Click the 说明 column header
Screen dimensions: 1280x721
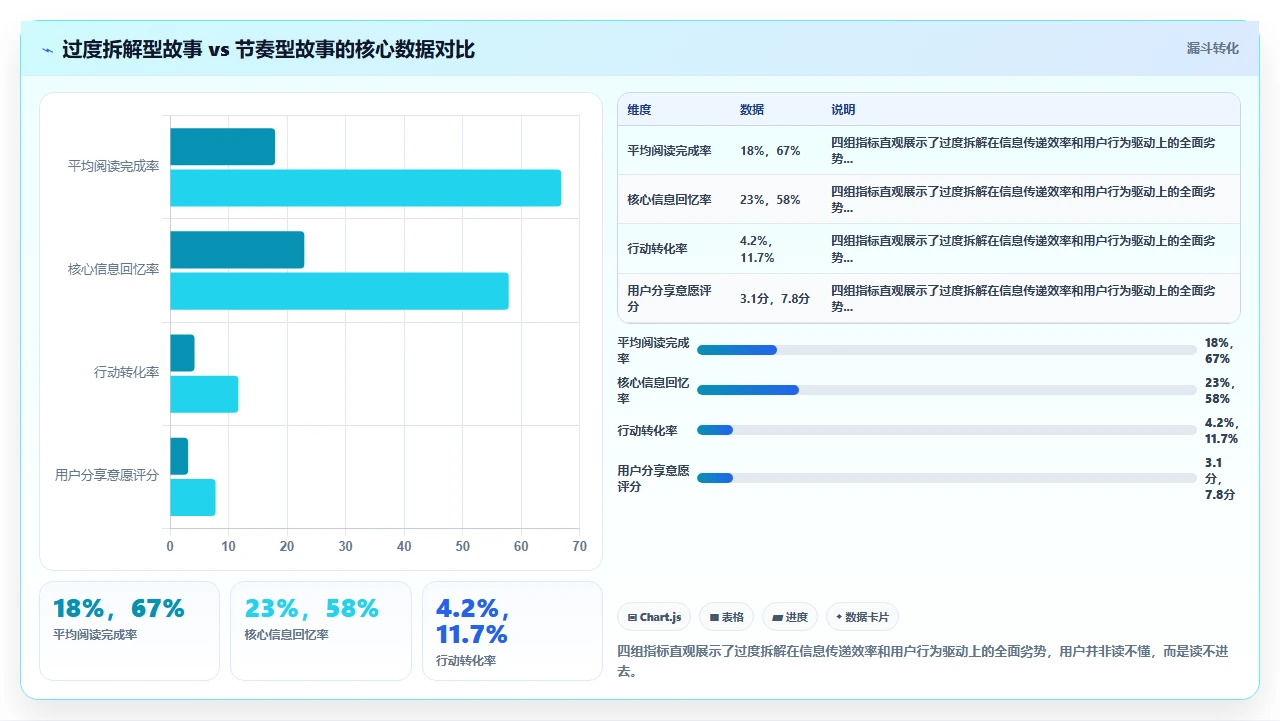coord(843,110)
